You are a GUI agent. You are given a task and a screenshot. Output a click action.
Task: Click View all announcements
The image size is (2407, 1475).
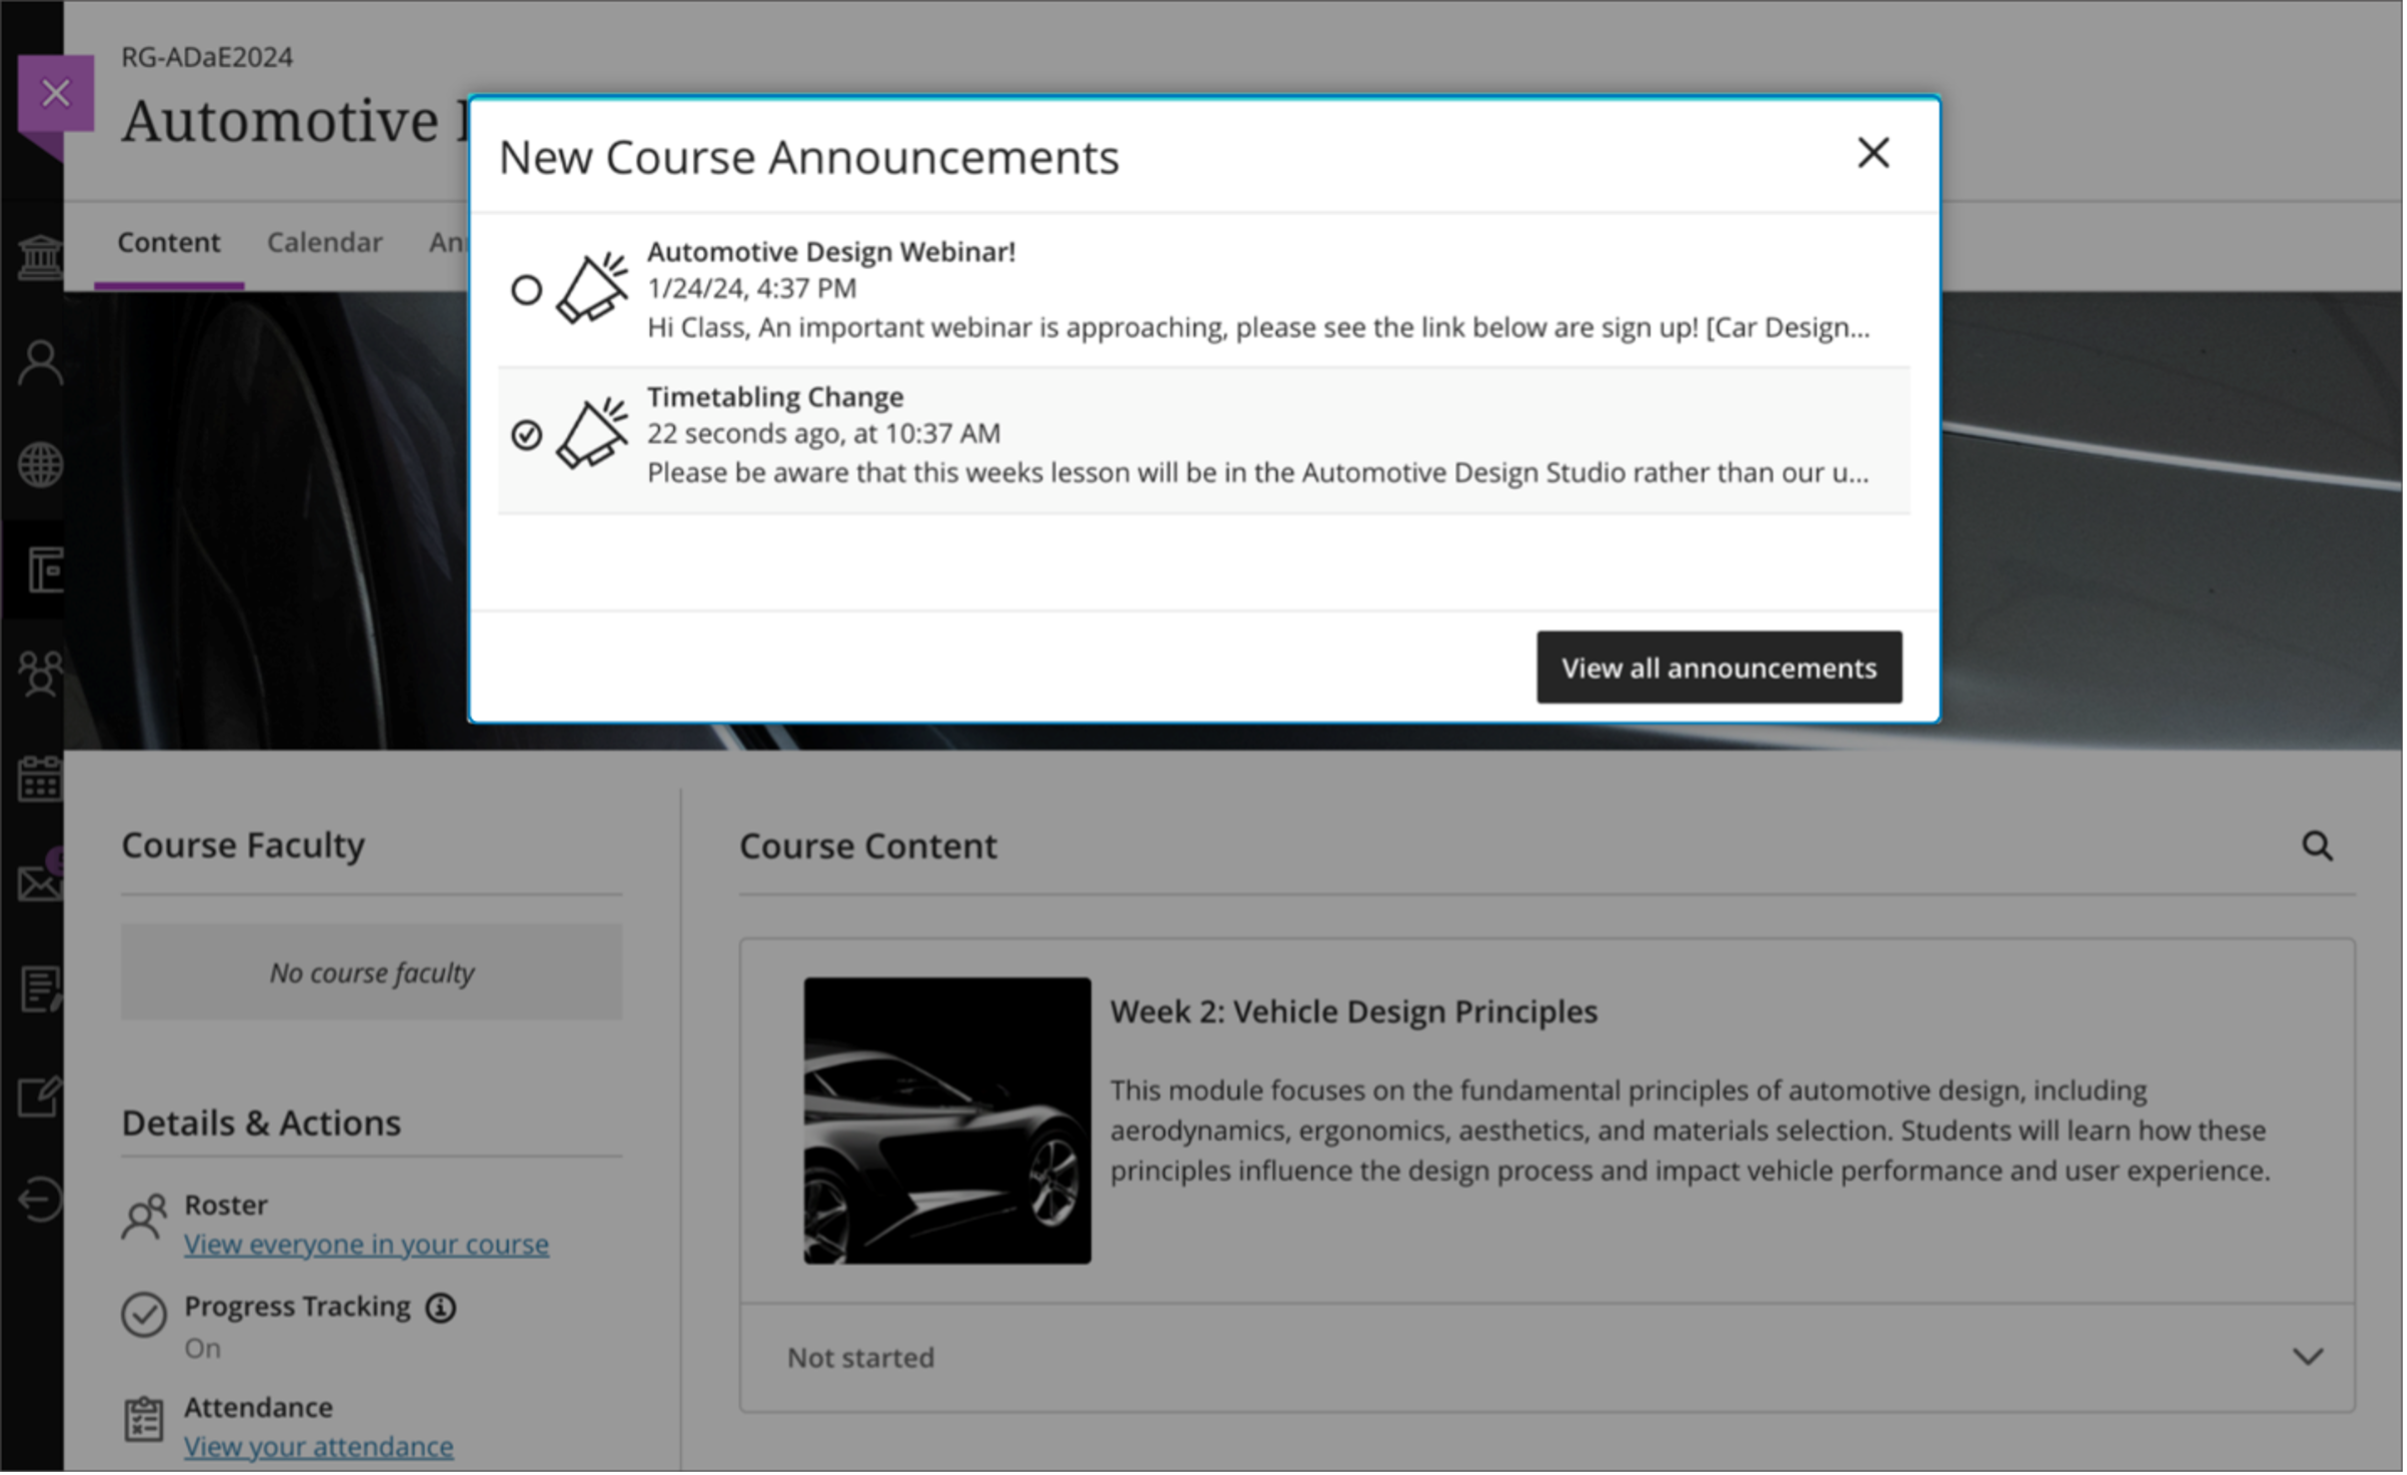pyautogui.click(x=1719, y=667)
